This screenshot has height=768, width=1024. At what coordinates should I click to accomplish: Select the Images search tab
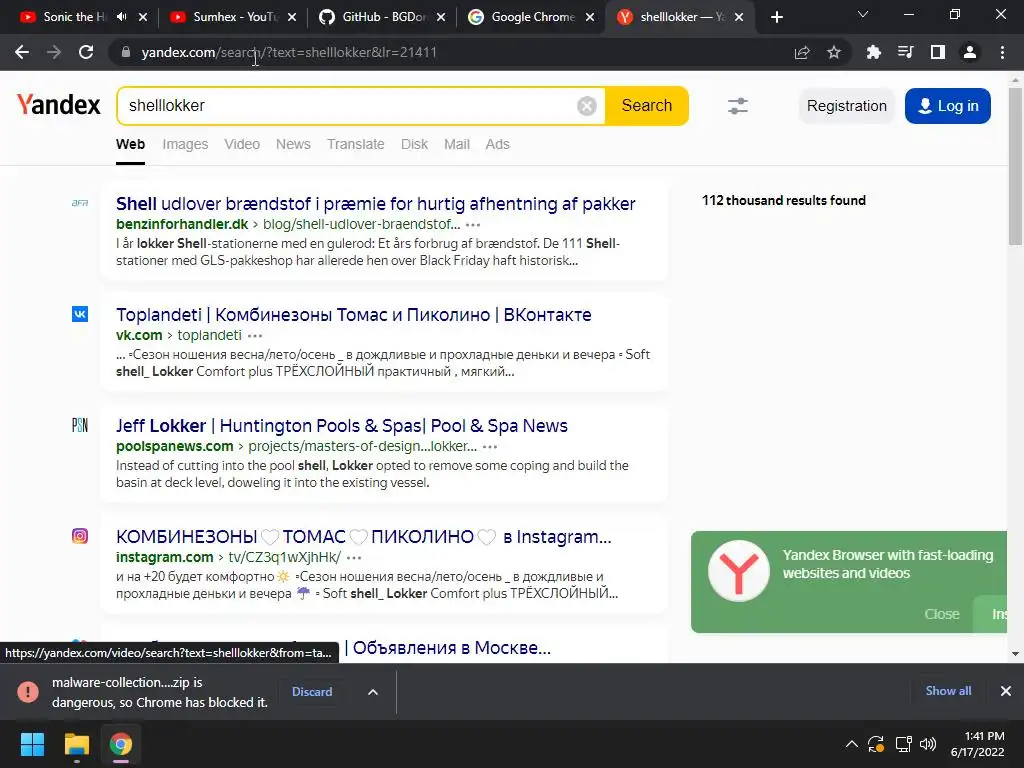point(185,144)
